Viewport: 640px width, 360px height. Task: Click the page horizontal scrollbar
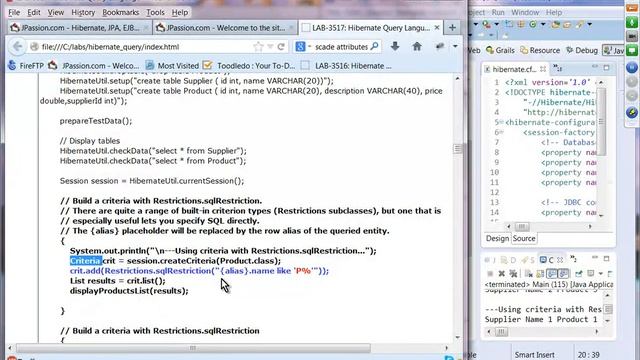tap(193, 348)
